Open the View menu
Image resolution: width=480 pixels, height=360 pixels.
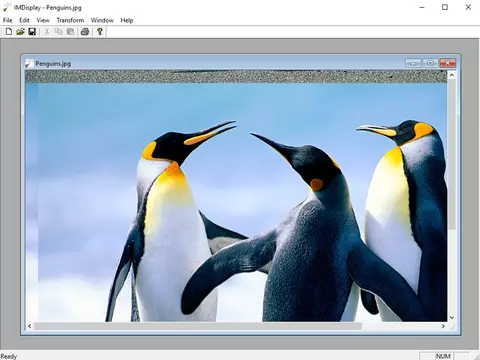pyautogui.click(x=43, y=20)
